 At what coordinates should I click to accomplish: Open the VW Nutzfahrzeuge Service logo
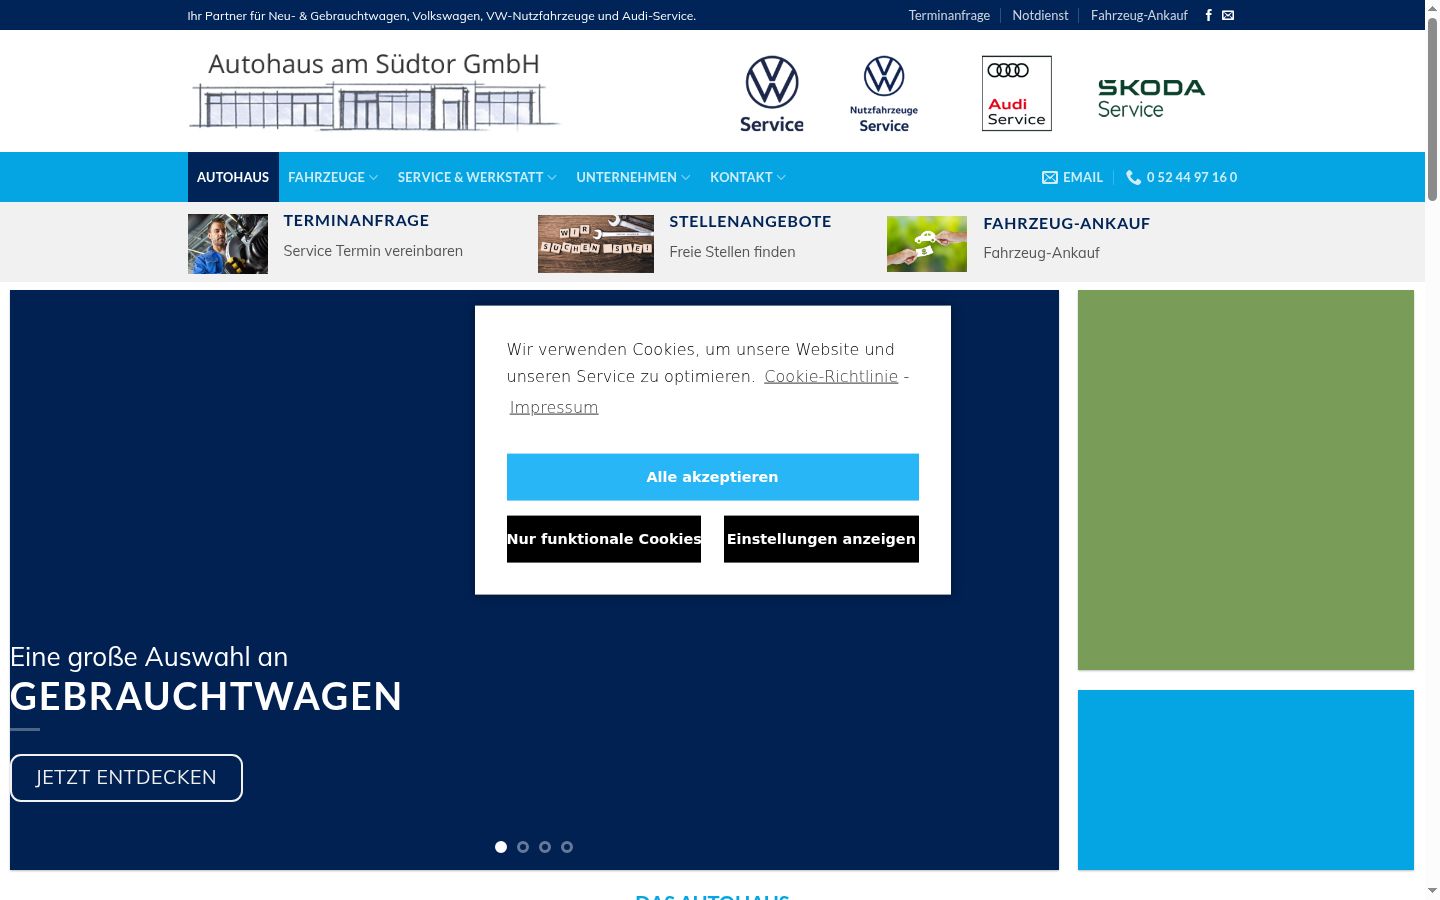point(884,94)
